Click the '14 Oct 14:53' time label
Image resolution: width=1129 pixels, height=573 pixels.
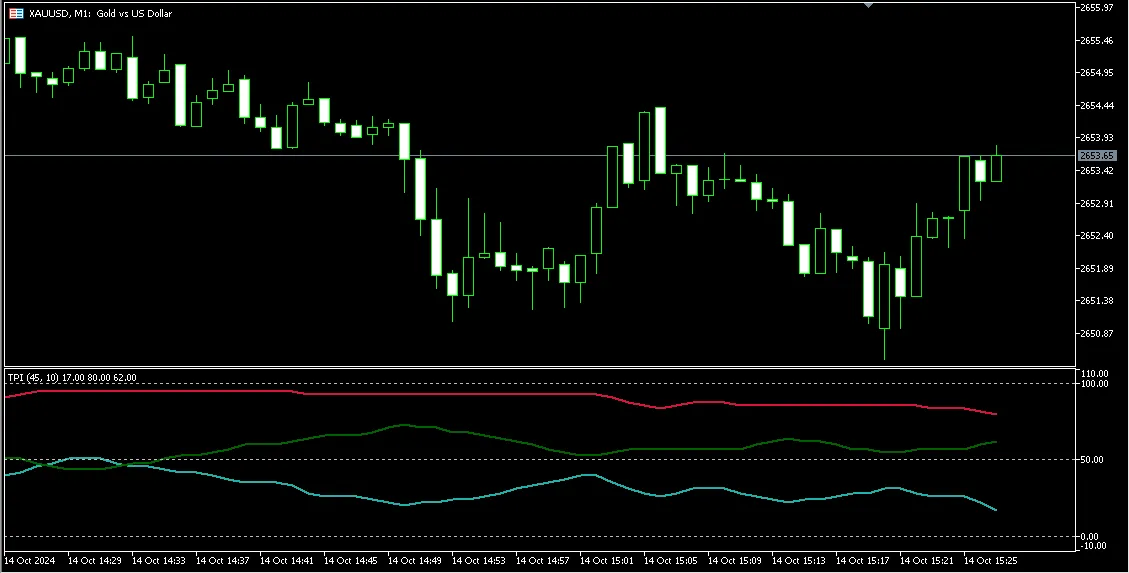479,560
